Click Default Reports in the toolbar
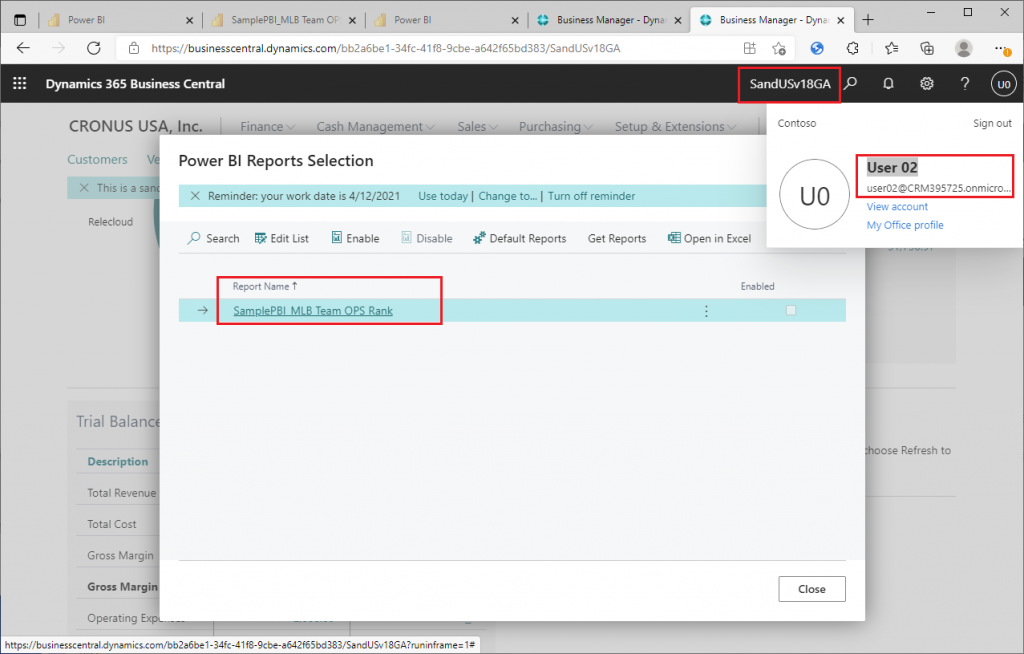 (x=520, y=238)
